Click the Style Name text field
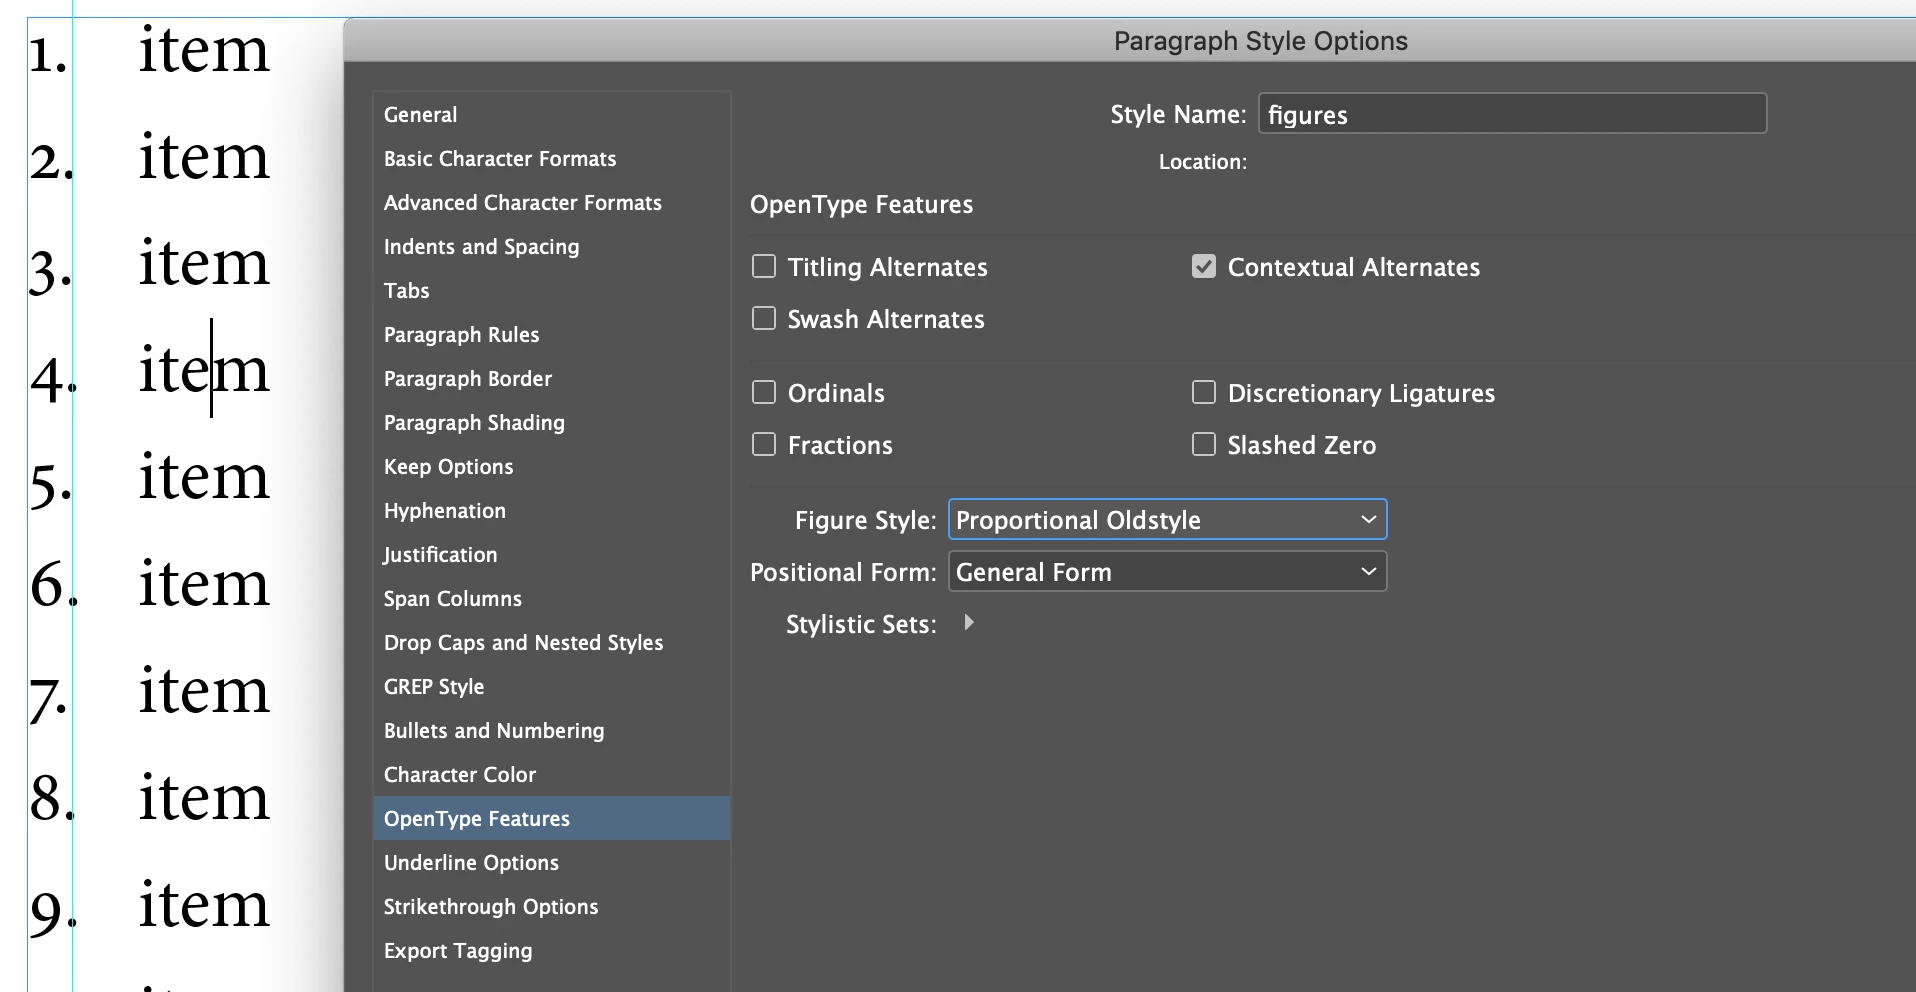This screenshot has width=1916, height=992. point(1511,114)
